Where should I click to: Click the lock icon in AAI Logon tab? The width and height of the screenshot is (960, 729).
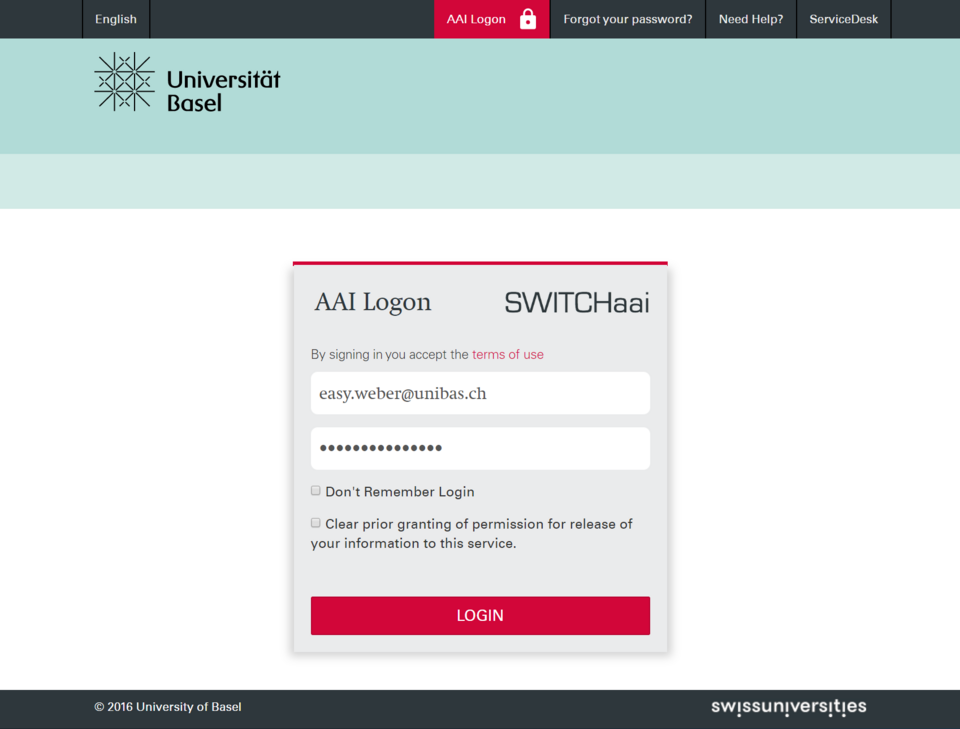point(528,19)
